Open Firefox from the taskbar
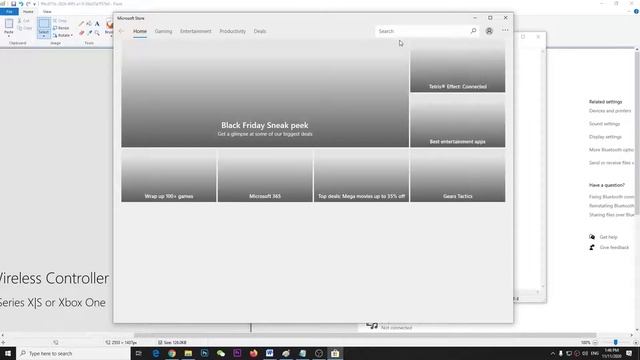The width and height of the screenshot is (640, 360). pyautogui.click(x=253, y=353)
